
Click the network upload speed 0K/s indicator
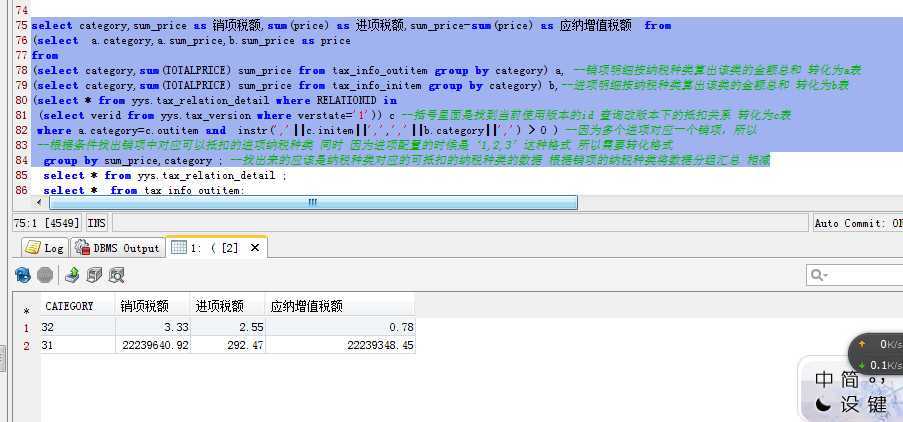click(879, 344)
